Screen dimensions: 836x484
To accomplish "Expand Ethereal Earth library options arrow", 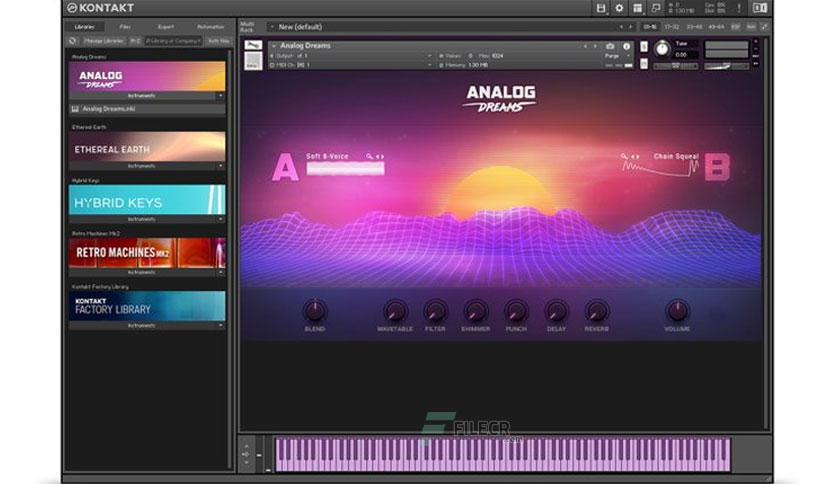I will click(220, 166).
